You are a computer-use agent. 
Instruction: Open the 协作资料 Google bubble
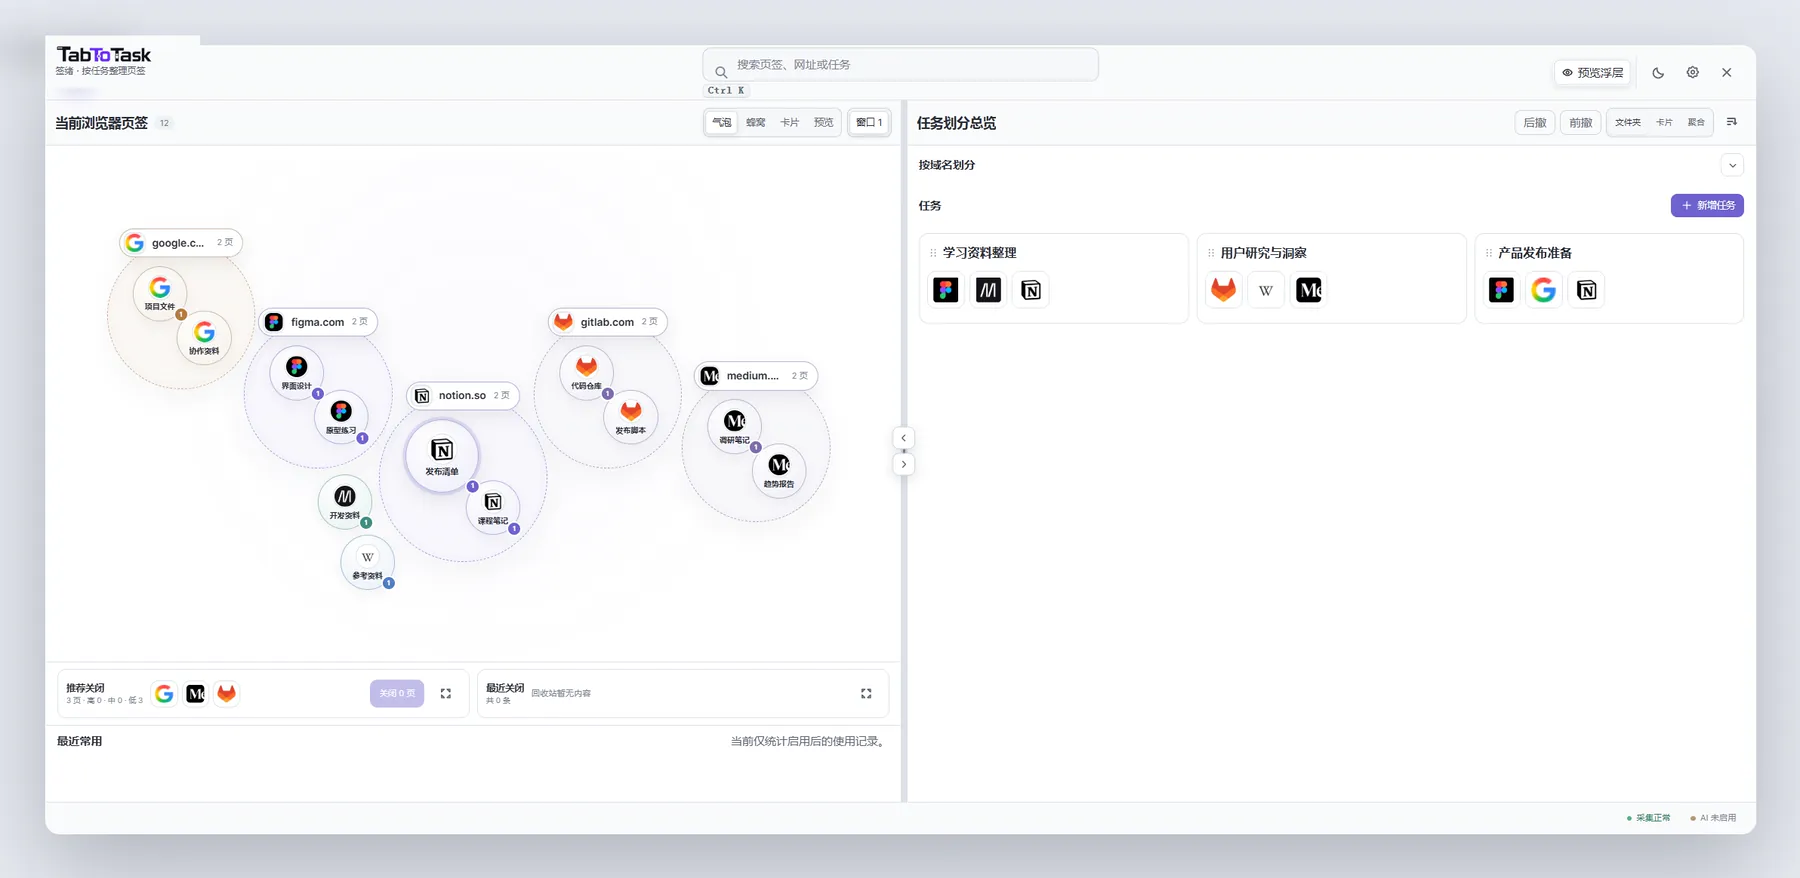click(x=204, y=337)
